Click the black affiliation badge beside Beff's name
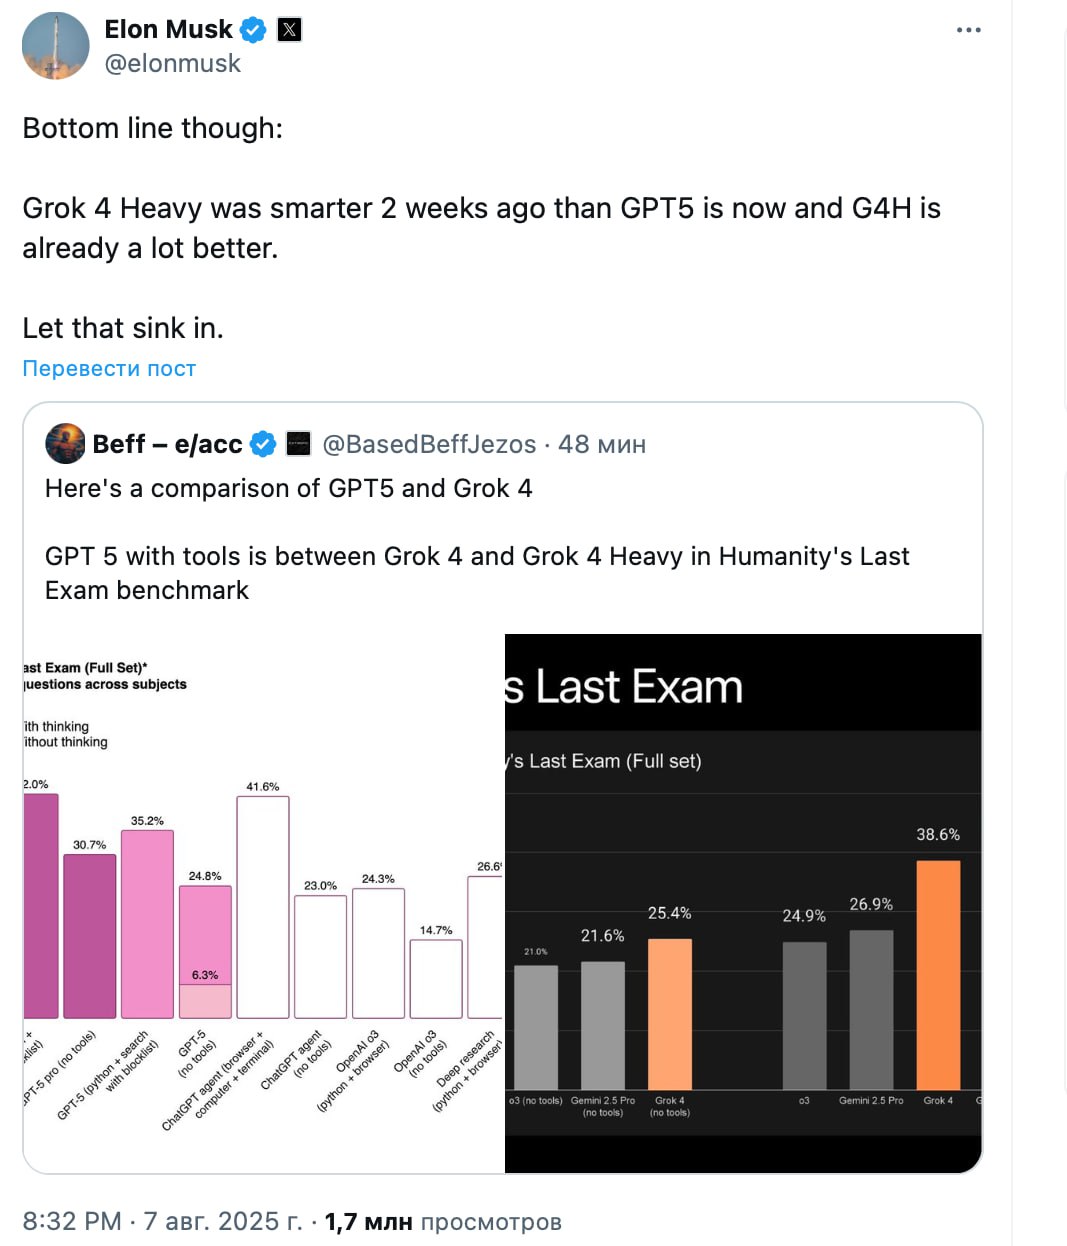This screenshot has height=1246, width=1067. [x=299, y=444]
